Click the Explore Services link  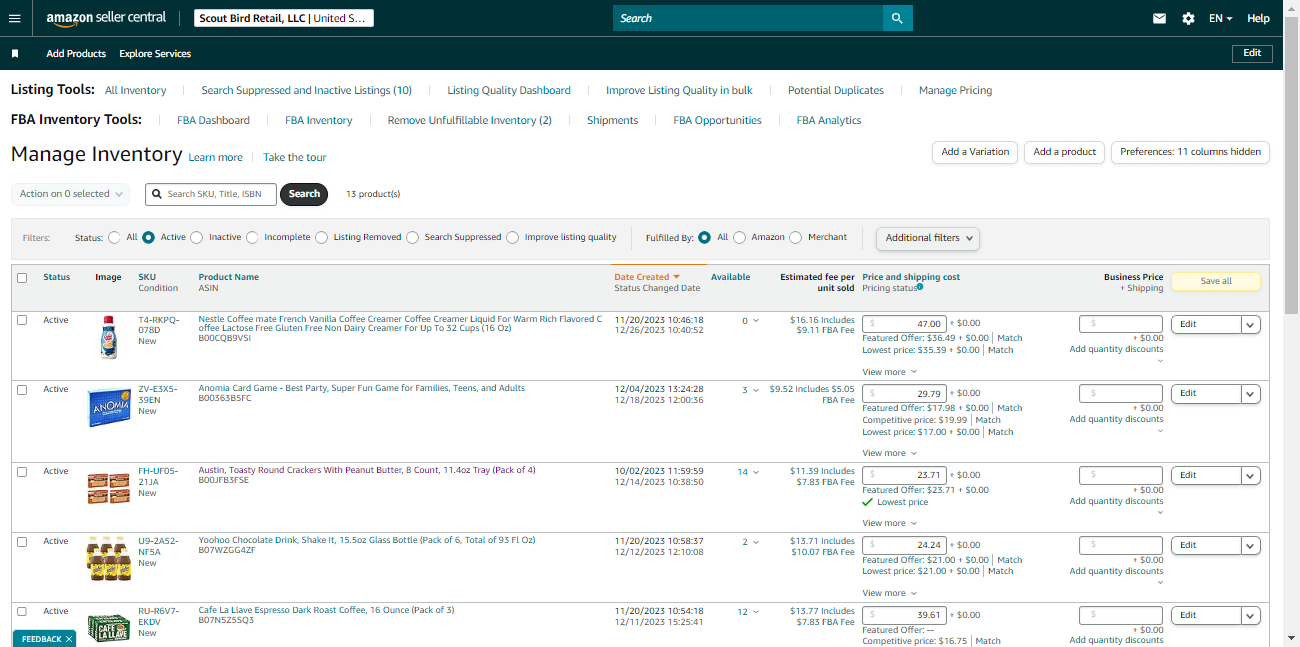tap(155, 54)
